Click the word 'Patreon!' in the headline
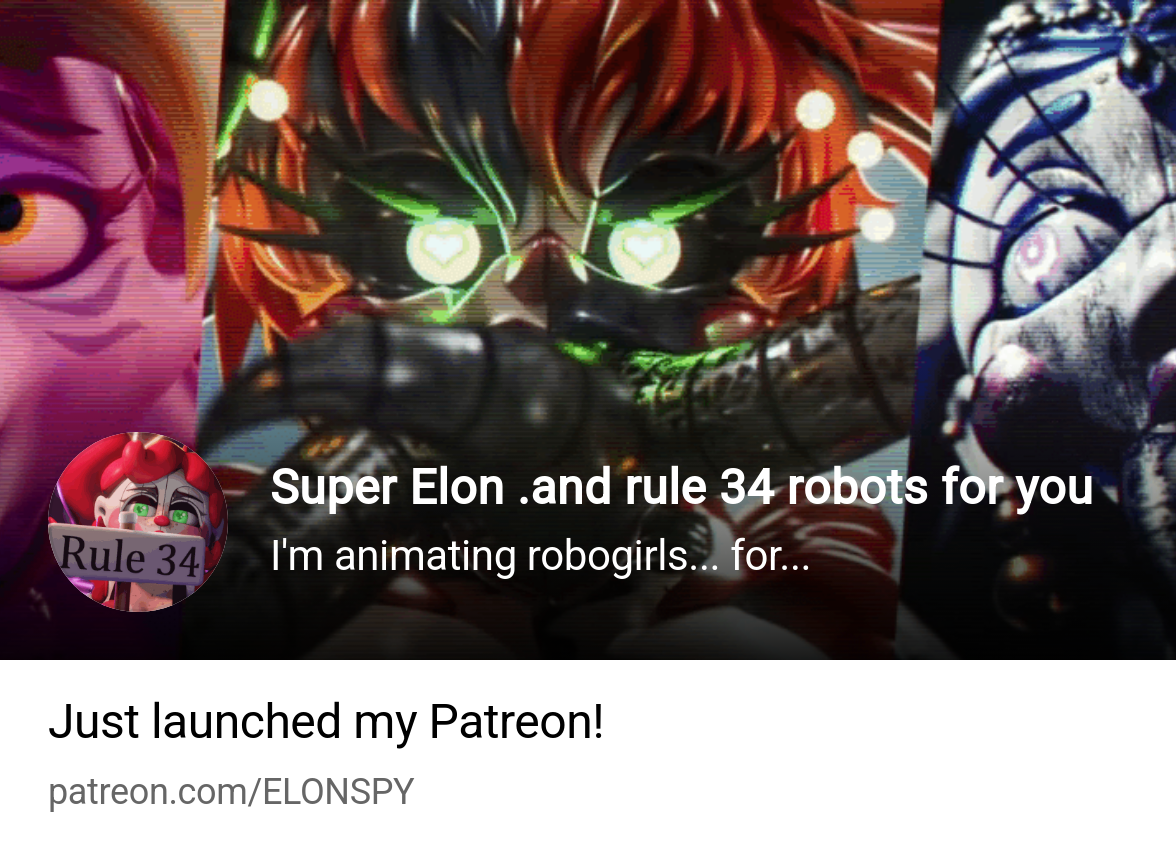Viewport: 1176px width, 852px height. (x=516, y=722)
